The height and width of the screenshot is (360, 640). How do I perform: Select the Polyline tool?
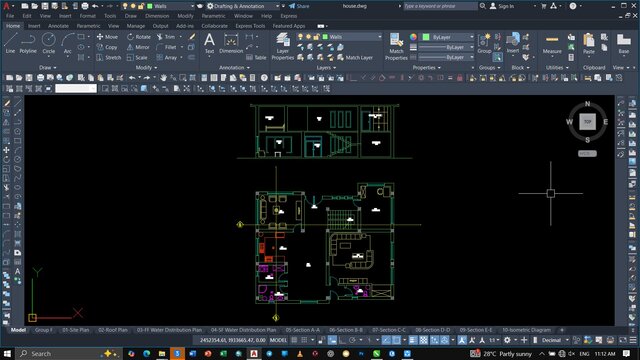28,43
